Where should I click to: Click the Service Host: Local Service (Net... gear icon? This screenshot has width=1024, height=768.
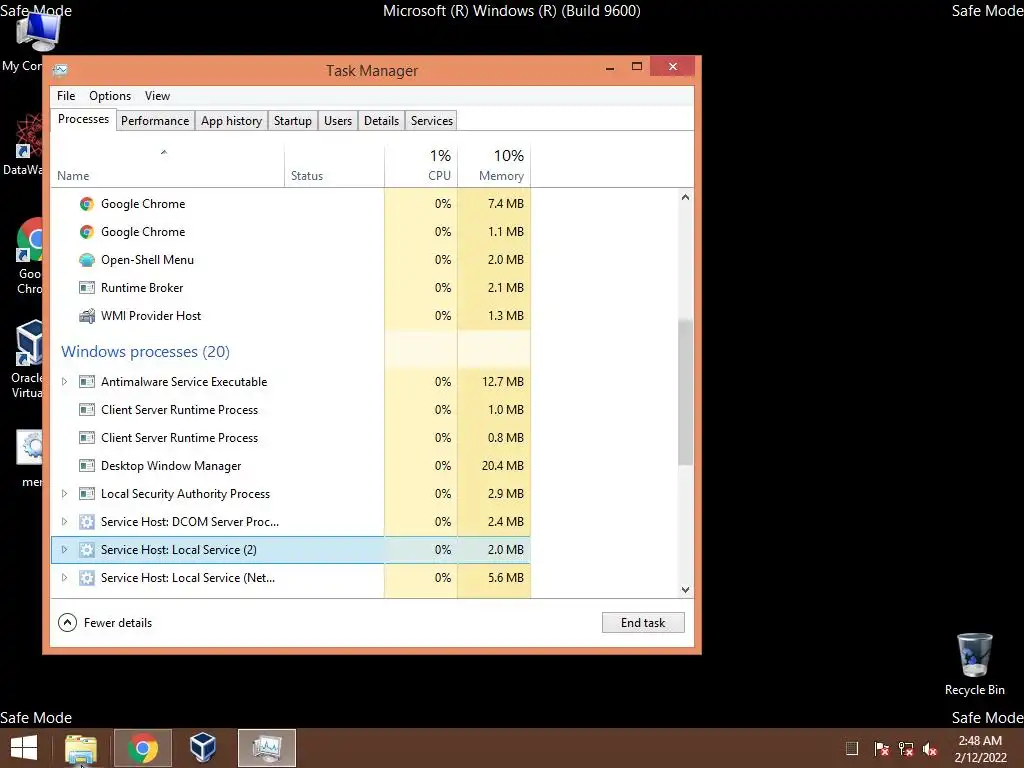pos(86,578)
